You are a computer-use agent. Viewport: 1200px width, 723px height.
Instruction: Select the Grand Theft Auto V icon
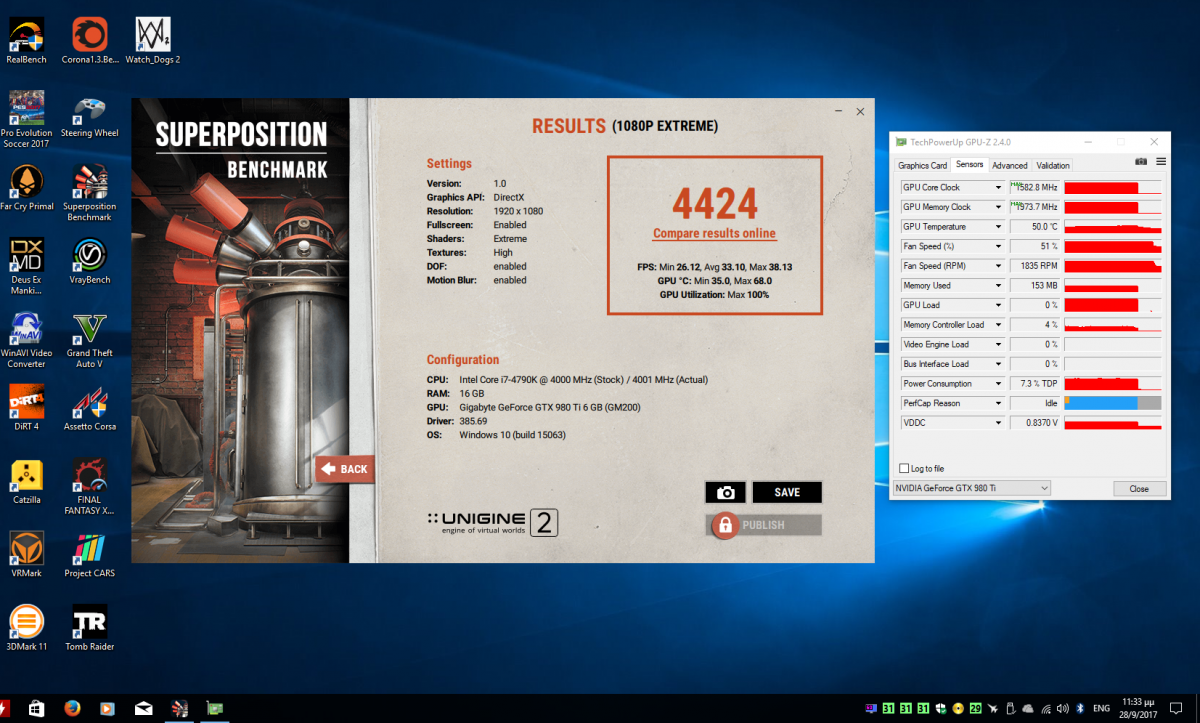(x=90, y=340)
